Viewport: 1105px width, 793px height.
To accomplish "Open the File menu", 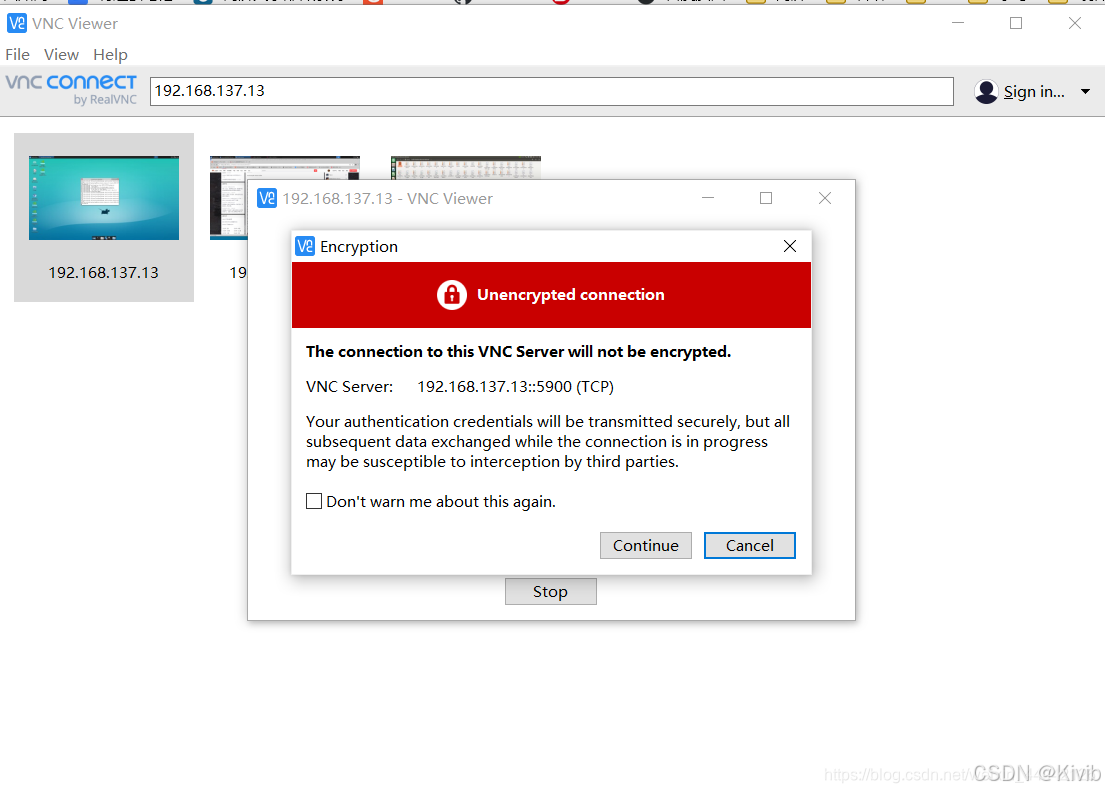I will [18, 54].
